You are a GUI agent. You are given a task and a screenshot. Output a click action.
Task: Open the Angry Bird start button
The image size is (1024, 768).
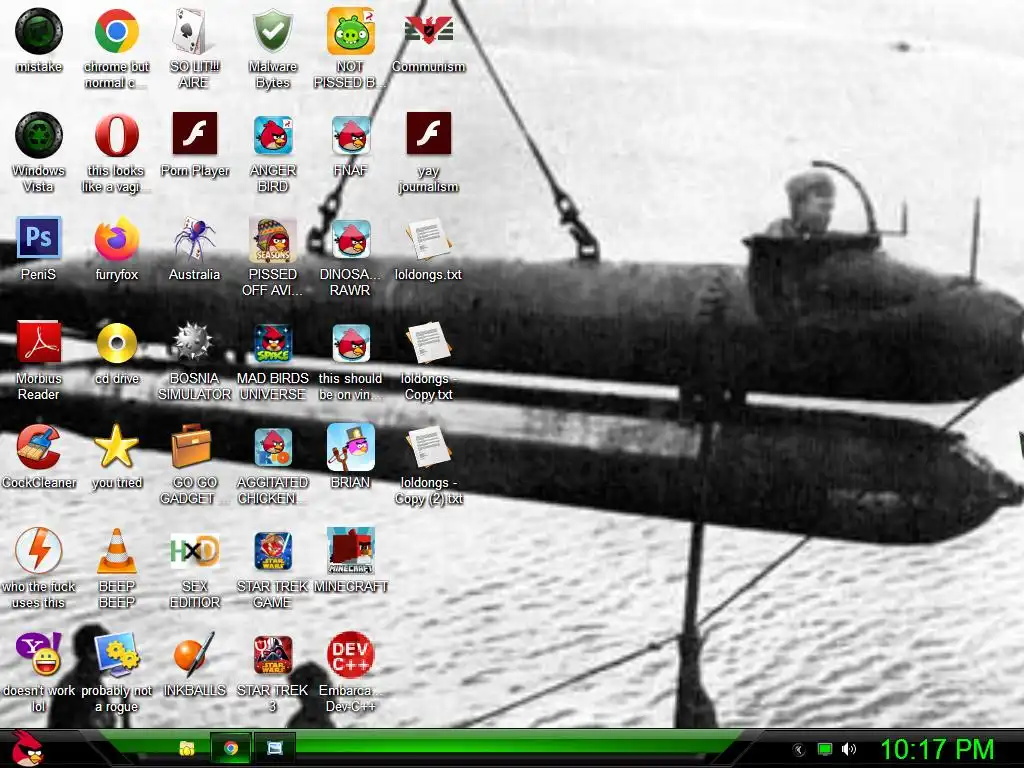point(27,748)
